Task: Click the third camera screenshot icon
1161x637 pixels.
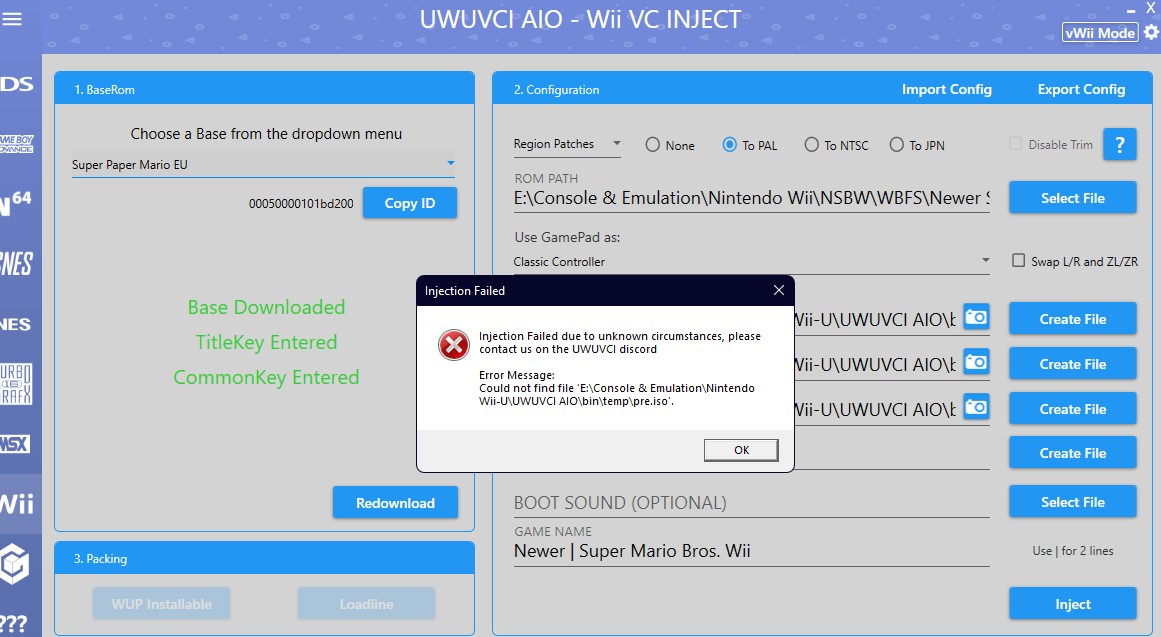Action: click(976, 407)
